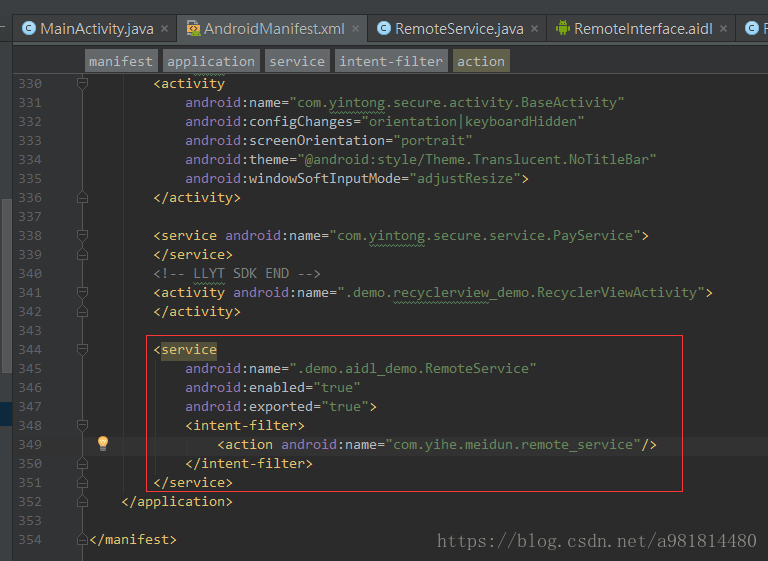
Task: Collapse the RemoteService service block at line 344
Action: [82, 349]
